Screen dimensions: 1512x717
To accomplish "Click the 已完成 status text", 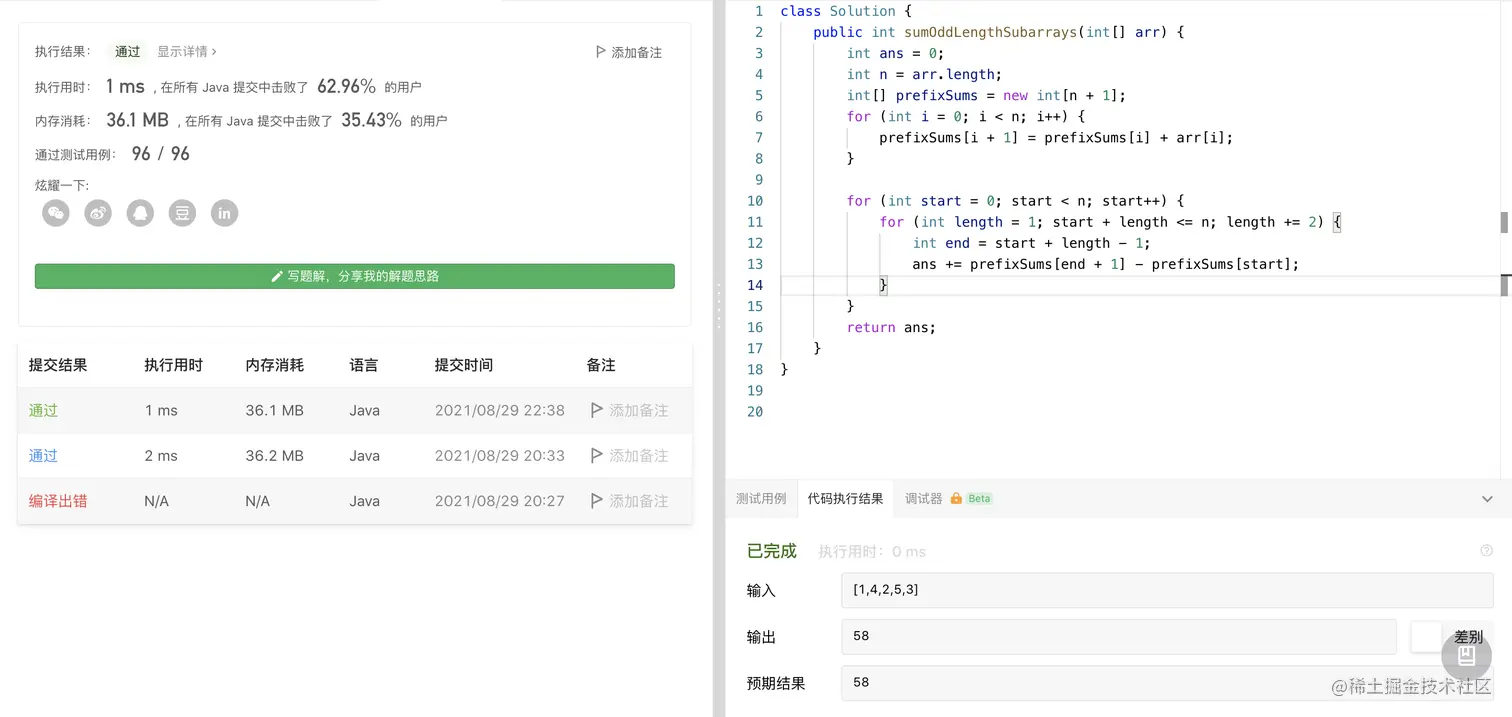I will tap(772, 551).
